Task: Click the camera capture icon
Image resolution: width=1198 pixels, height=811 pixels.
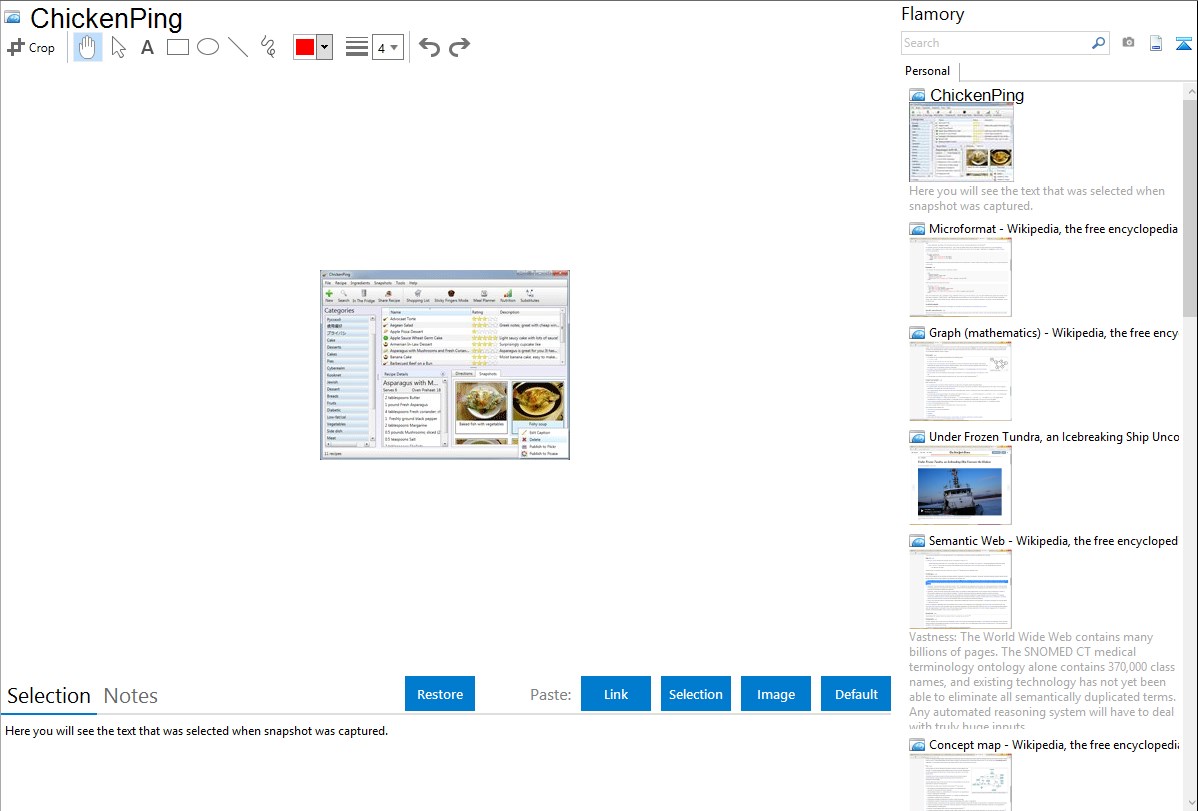Action: [x=1128, y=43]
